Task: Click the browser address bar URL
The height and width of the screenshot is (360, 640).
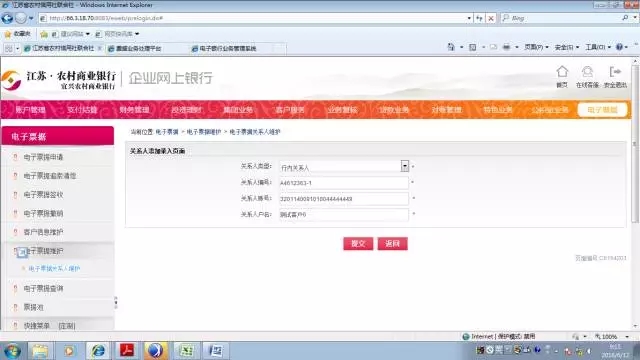Action: [253, 18]
